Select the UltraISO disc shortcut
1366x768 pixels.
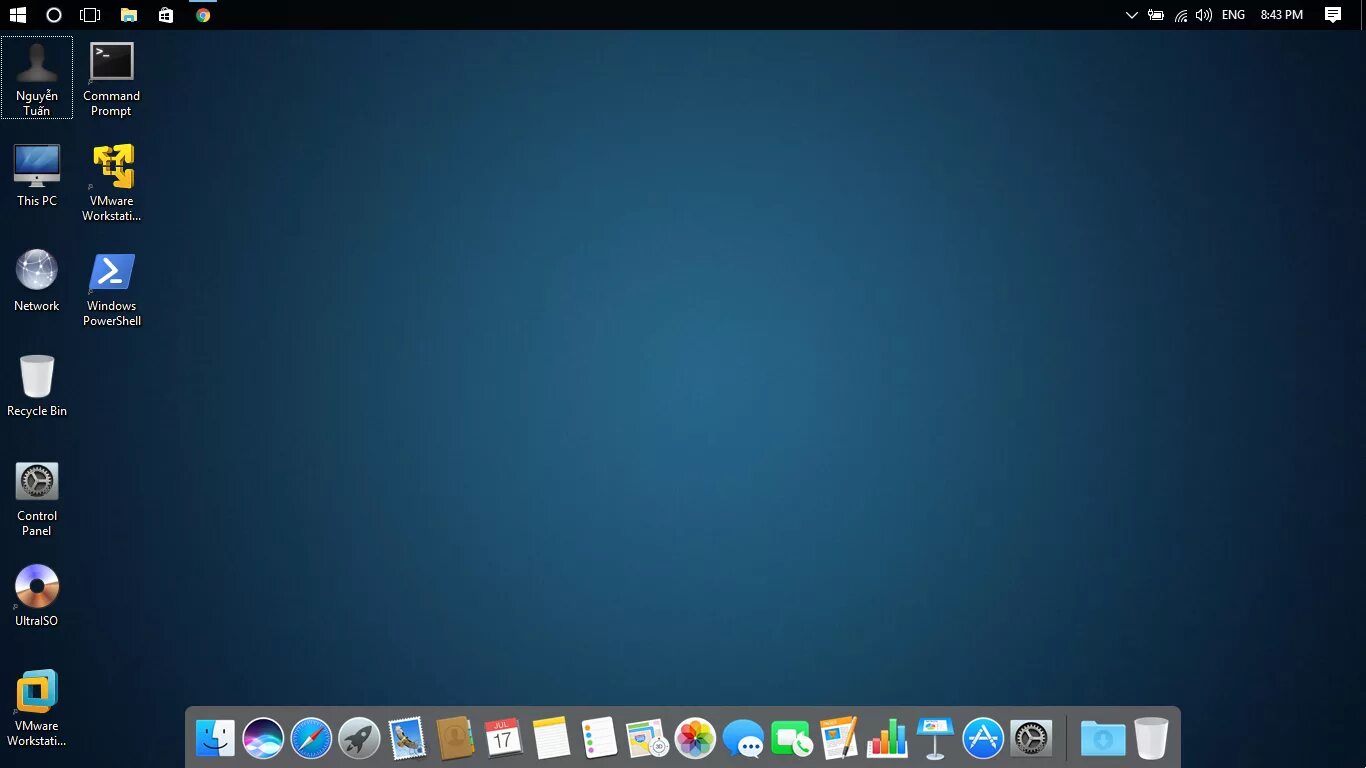coord(37,595)
